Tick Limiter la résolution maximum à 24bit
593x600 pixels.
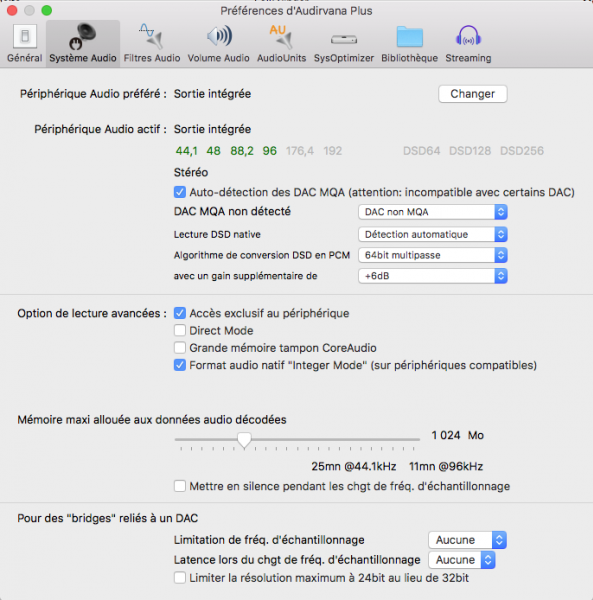click(180, 578)
